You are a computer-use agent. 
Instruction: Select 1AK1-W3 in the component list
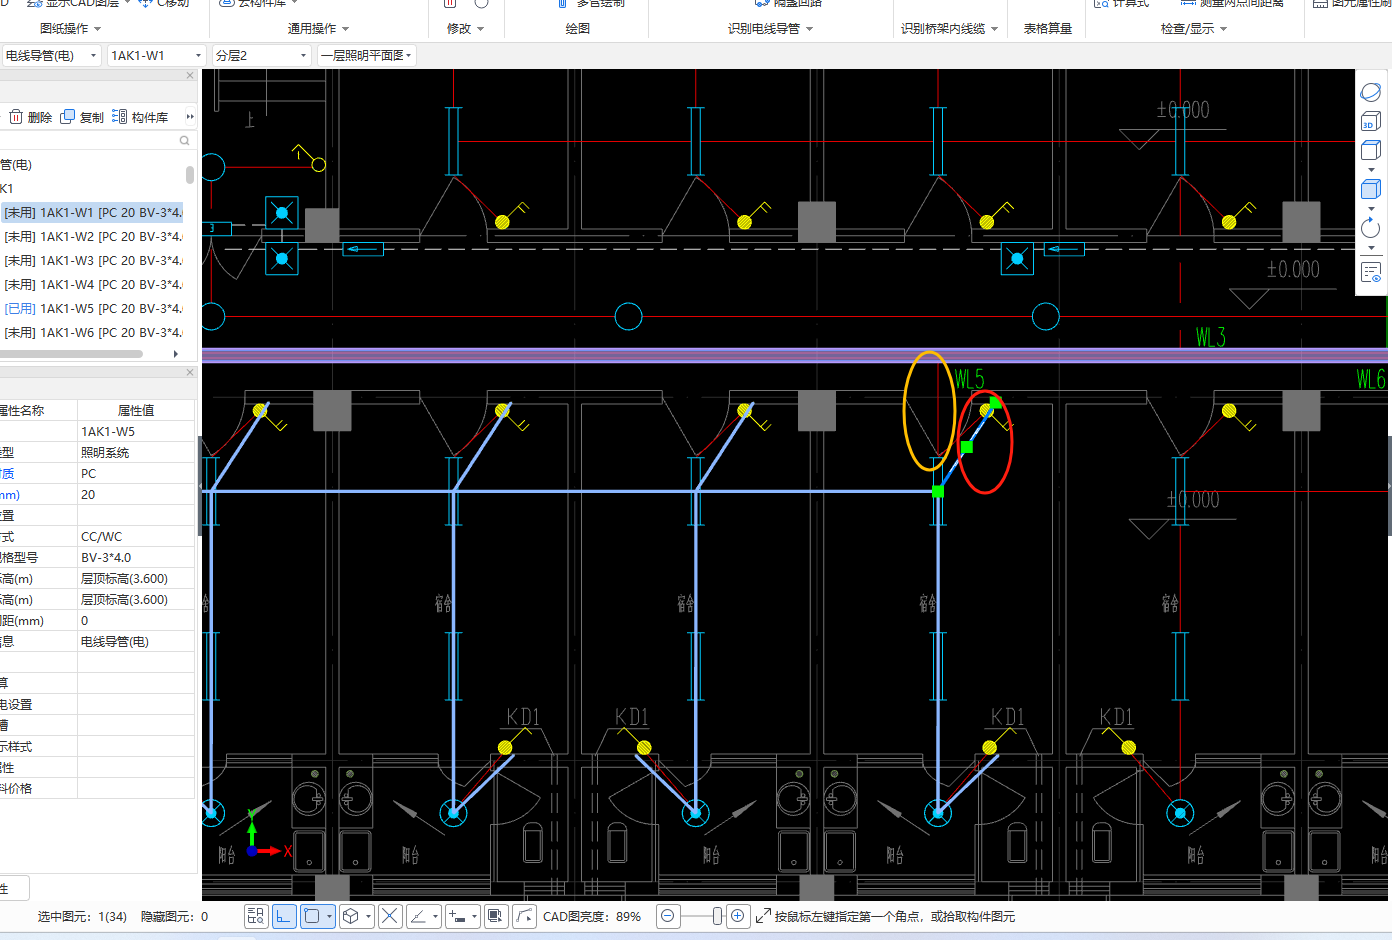pos(92,260)
